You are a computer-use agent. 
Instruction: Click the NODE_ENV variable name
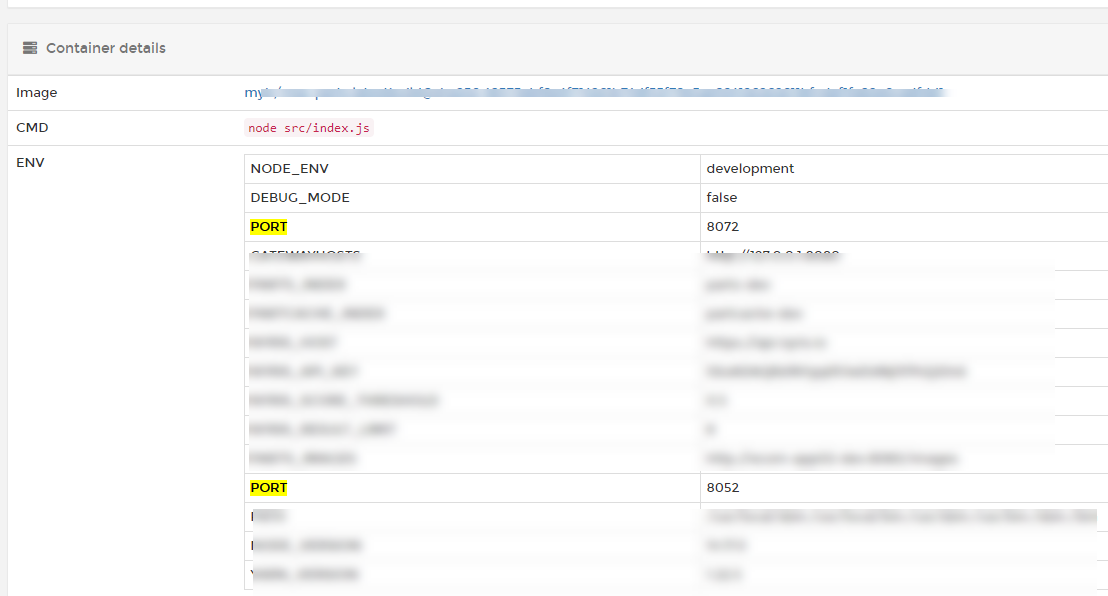coord(290,169)
